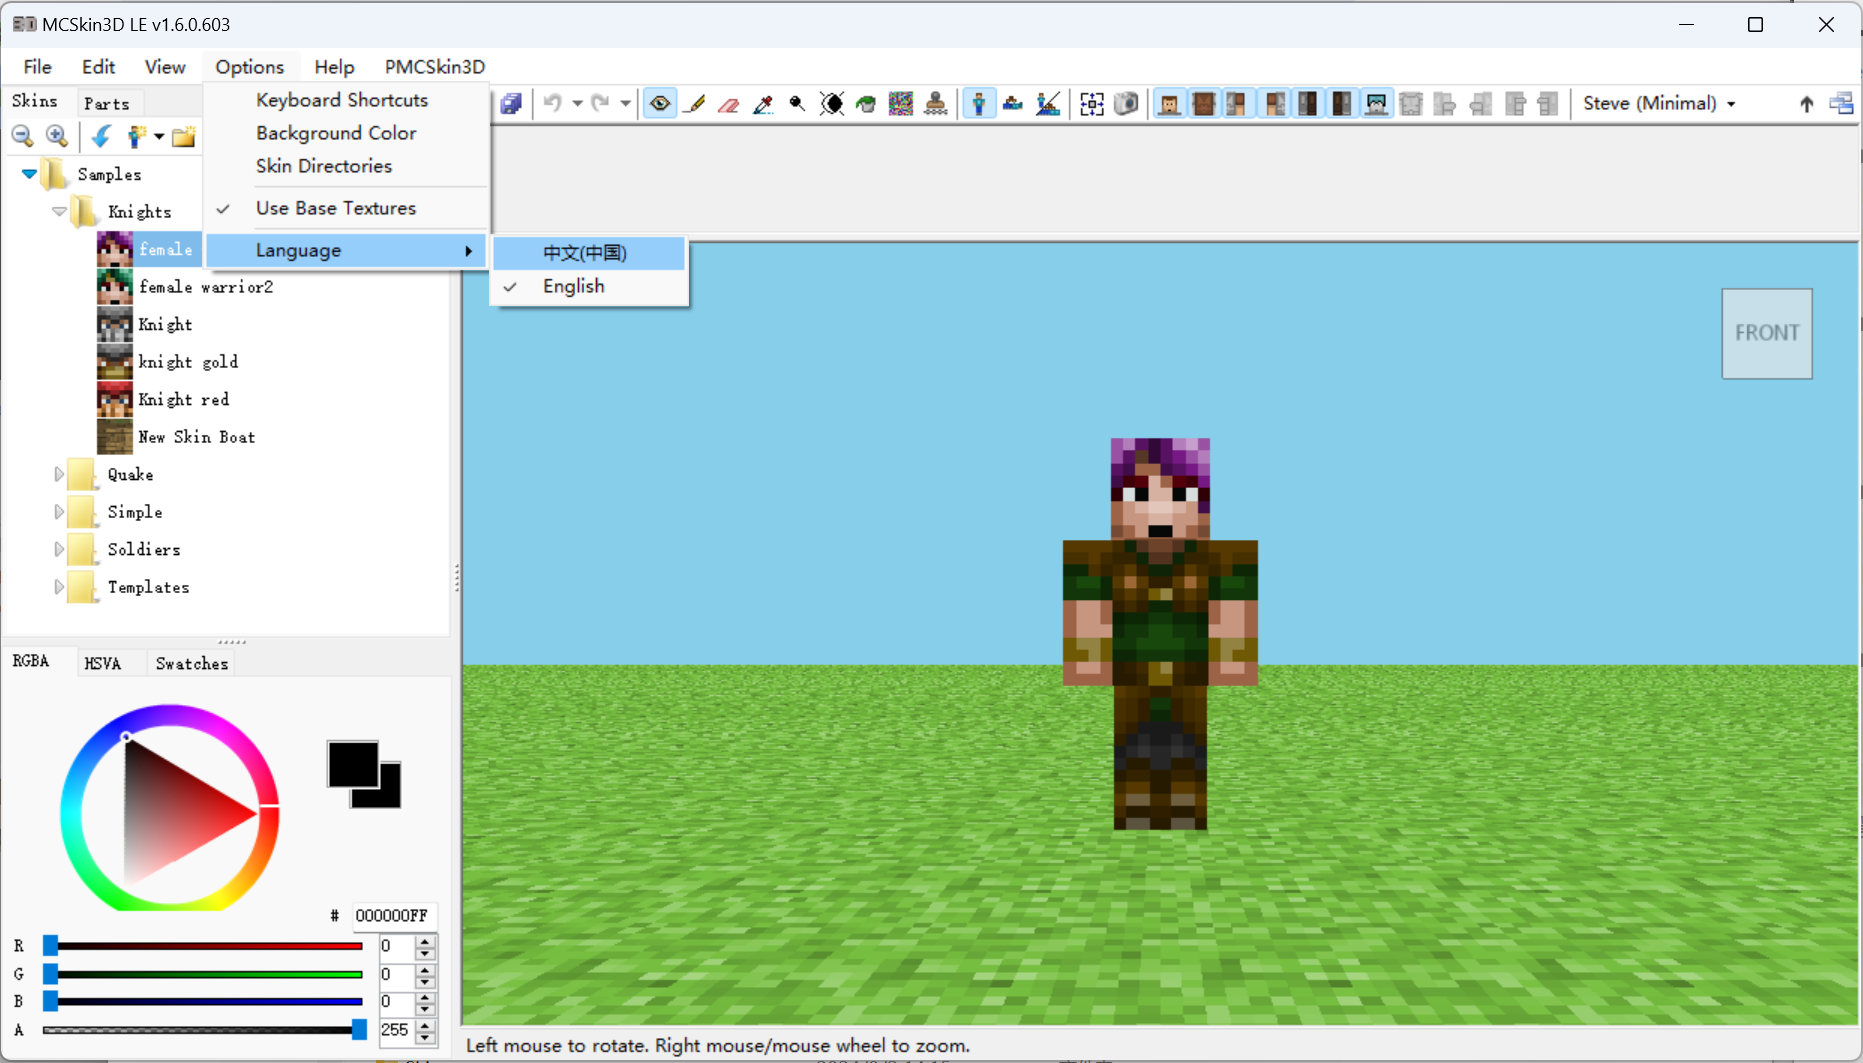The height and width of the screenshot is (1063, 1863).
Task: Click the new folder icon
Action: click(183, 137)
